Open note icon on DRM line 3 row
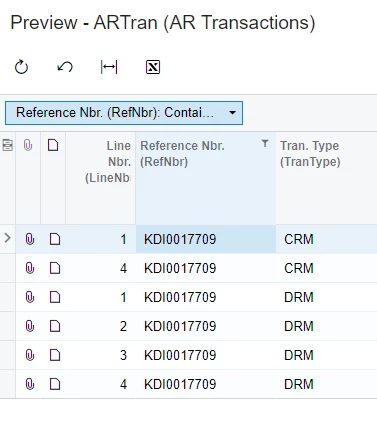The height and width of the screenshot is (447, 377). pos(55,355)
